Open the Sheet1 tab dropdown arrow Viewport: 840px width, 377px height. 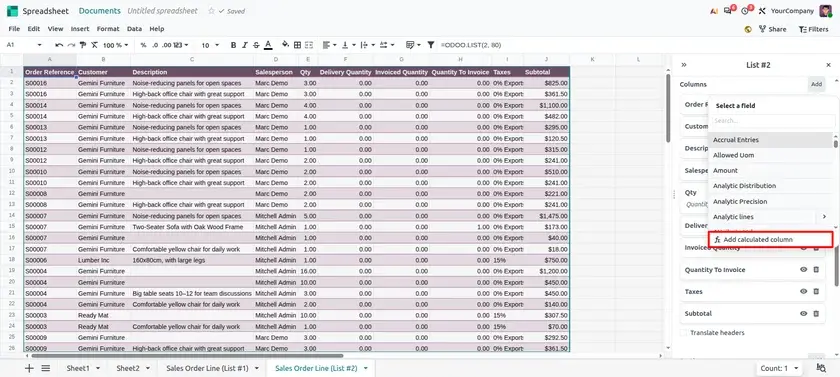point(98,368)
